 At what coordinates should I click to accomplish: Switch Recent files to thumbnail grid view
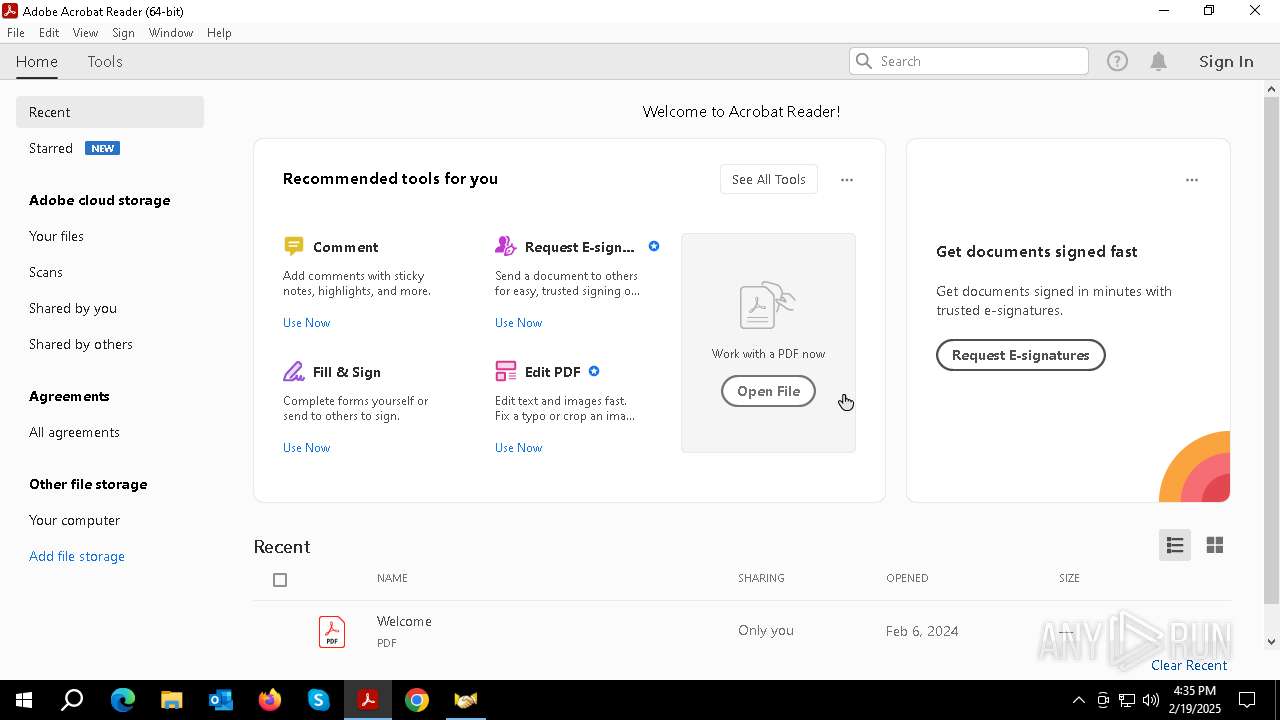click(1215, 545)
